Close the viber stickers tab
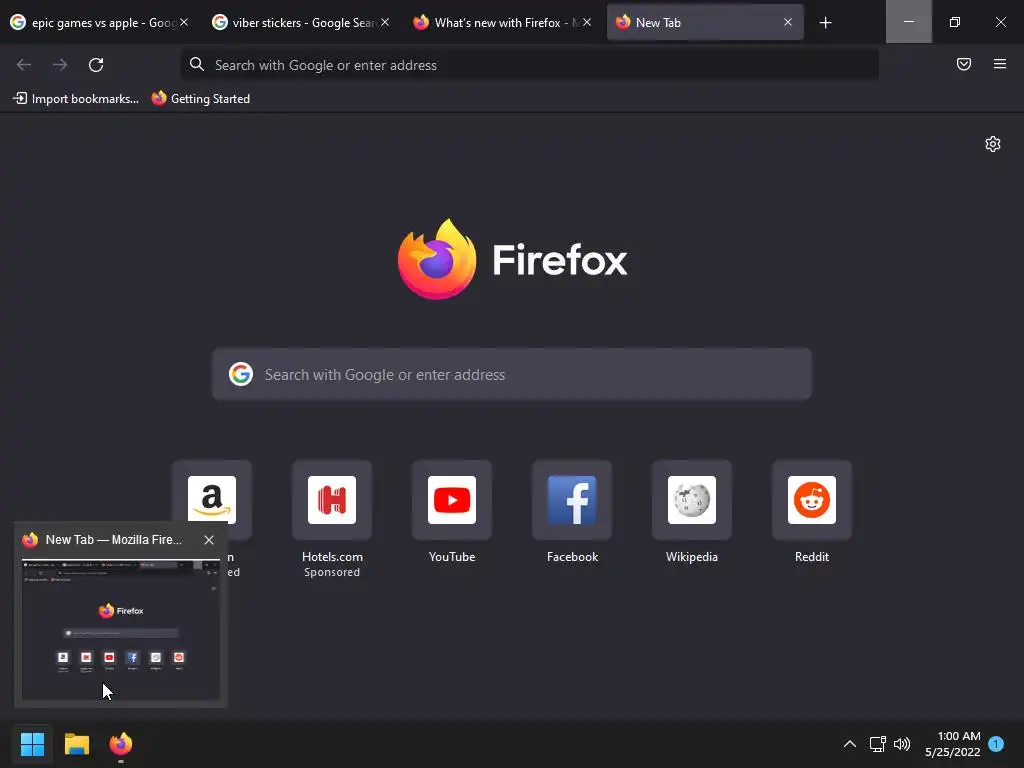Screen dimensions: 1024x768 [x=385, y=22]
